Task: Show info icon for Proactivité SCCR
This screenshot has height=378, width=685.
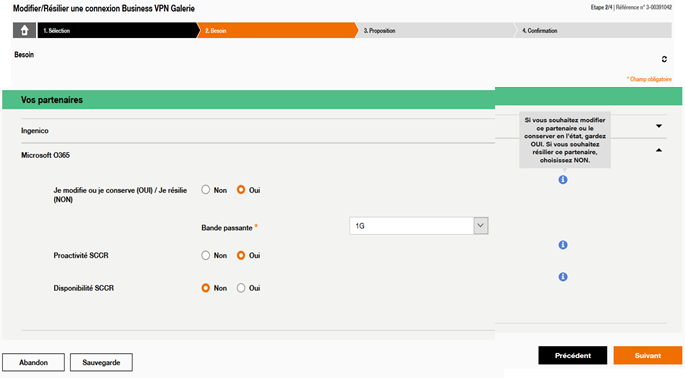Action: (563, 245)
